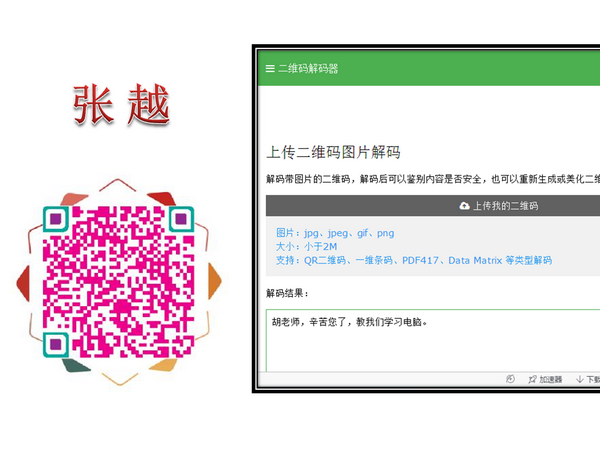Click the cloud upload icon

coord(464,206)
